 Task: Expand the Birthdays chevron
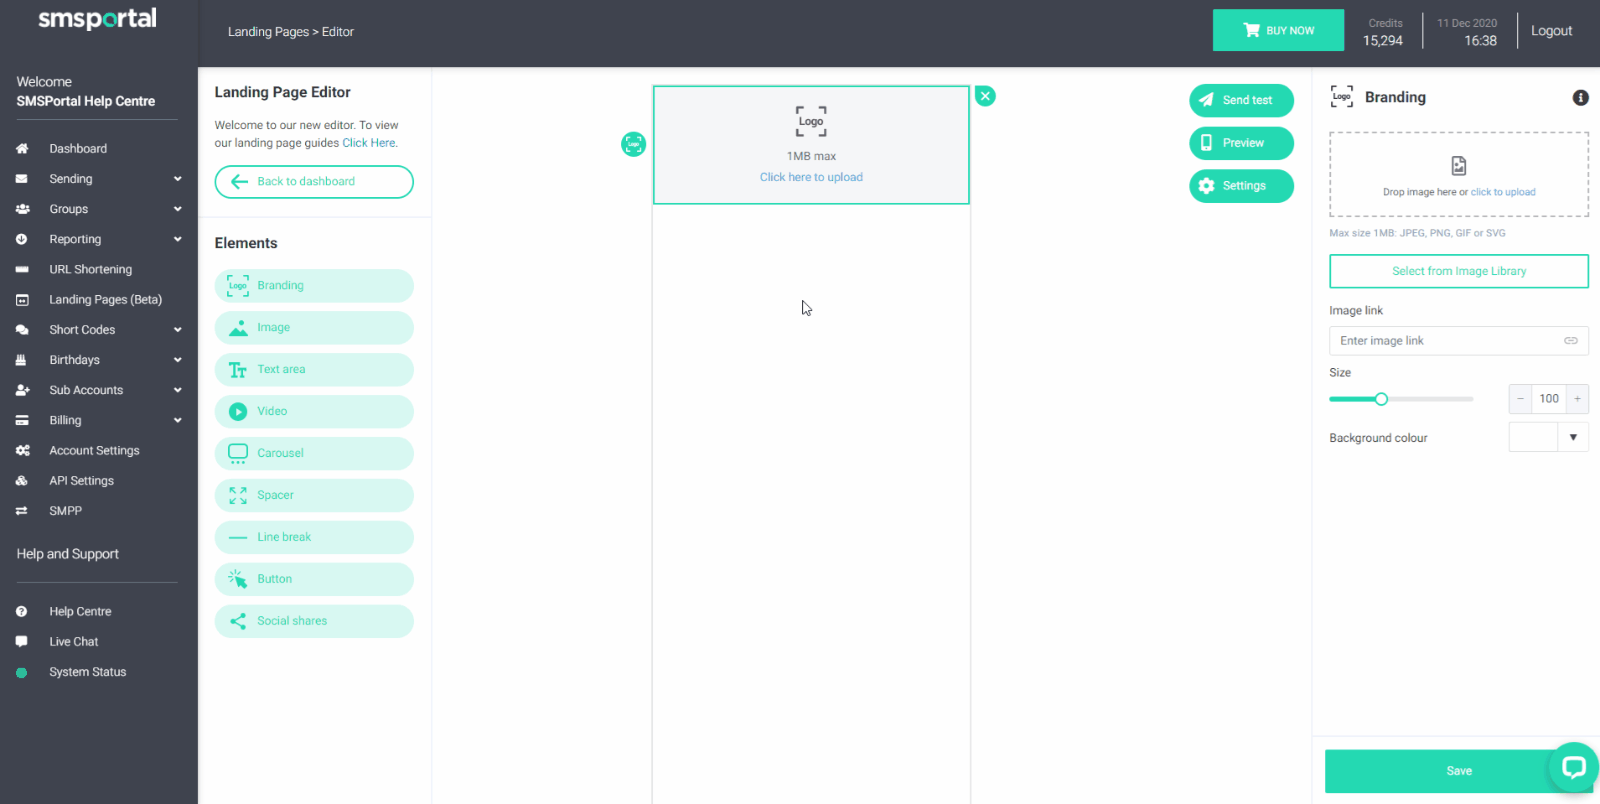(x=178, y=360)
